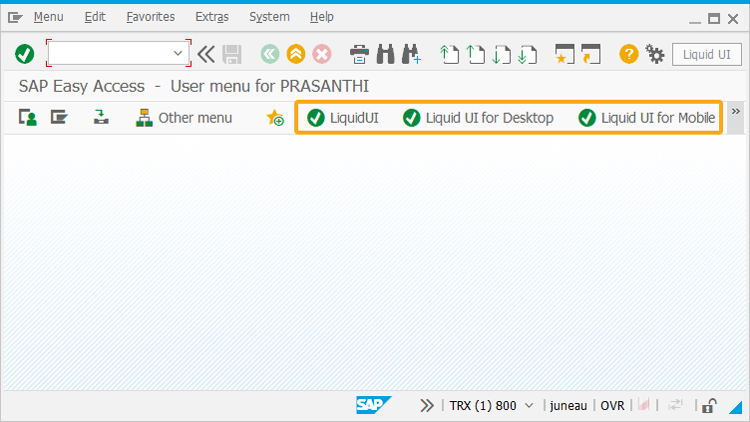Click the Liquid UI toolbar button
Viewport: 750px width, 422px height.
tap(706, 54)
